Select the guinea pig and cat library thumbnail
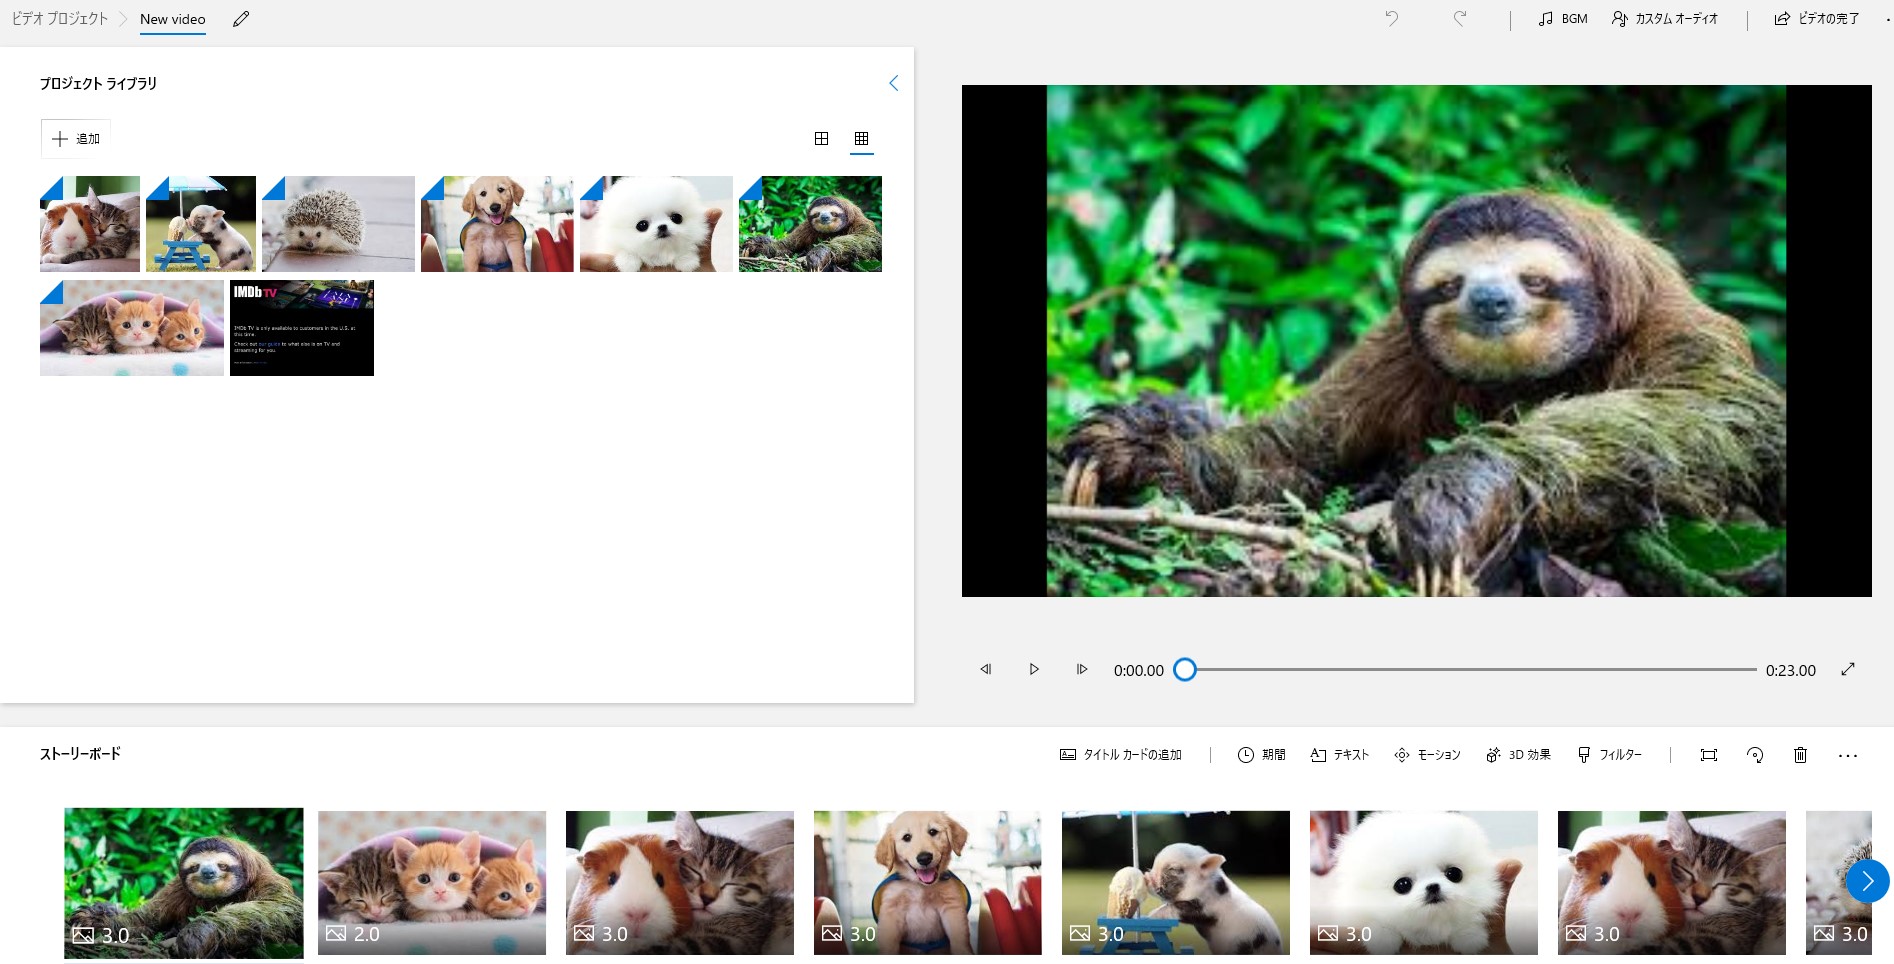 90,224
